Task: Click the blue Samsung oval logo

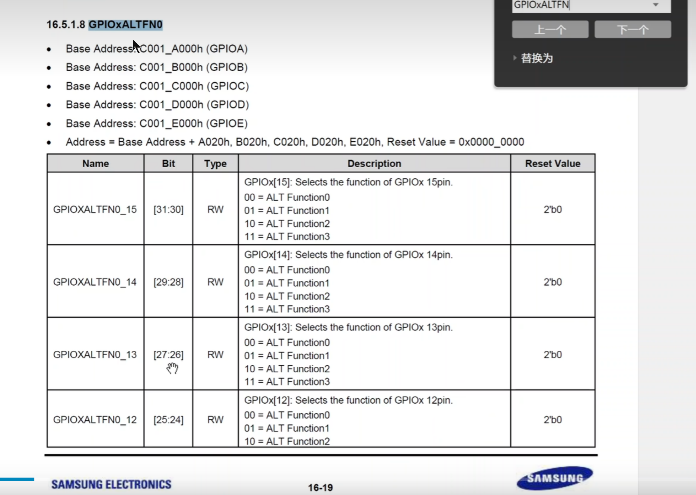Action: coord(555,478)
